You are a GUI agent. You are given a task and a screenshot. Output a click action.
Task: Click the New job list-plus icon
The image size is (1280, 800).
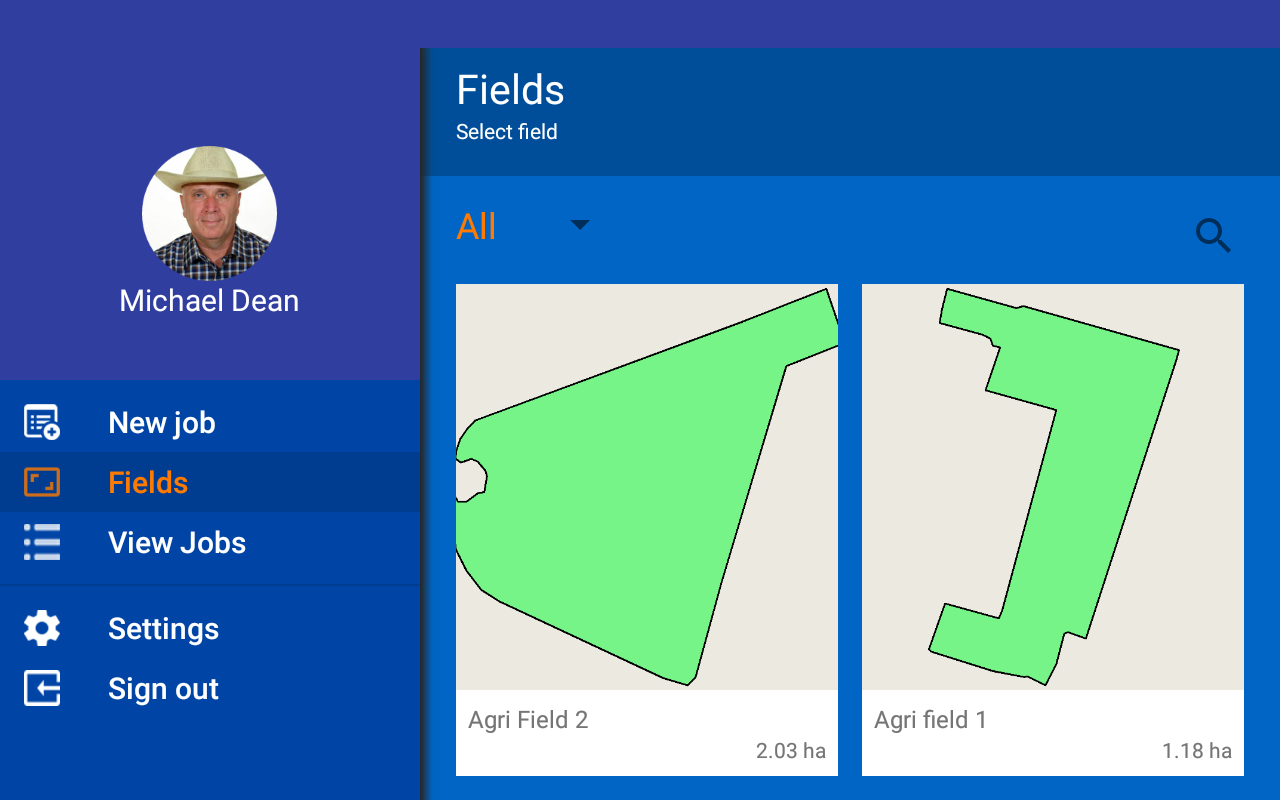[x=42, y=422]
